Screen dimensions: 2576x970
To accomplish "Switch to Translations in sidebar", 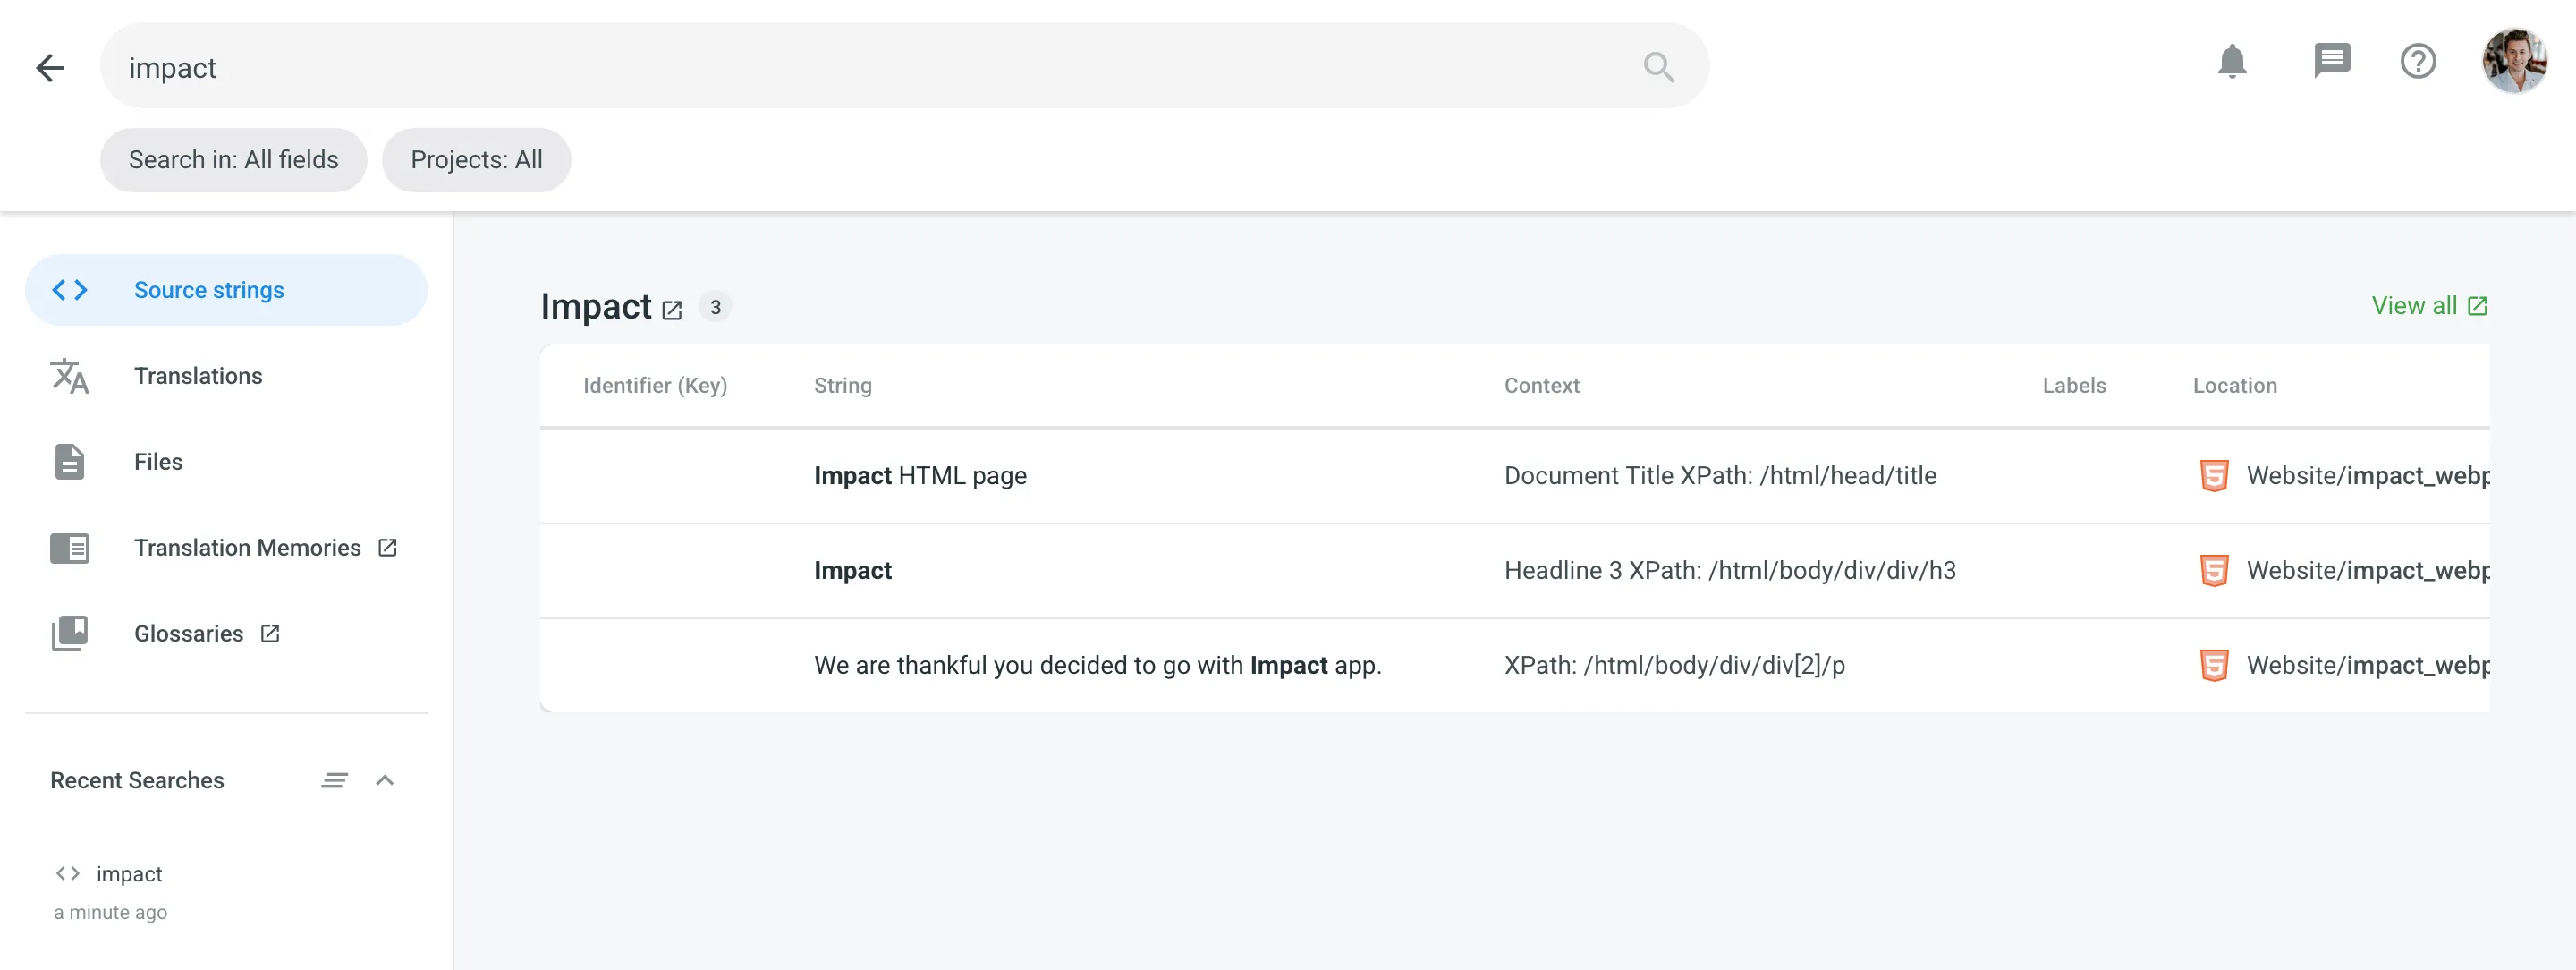I will click(x=198, y=376).
